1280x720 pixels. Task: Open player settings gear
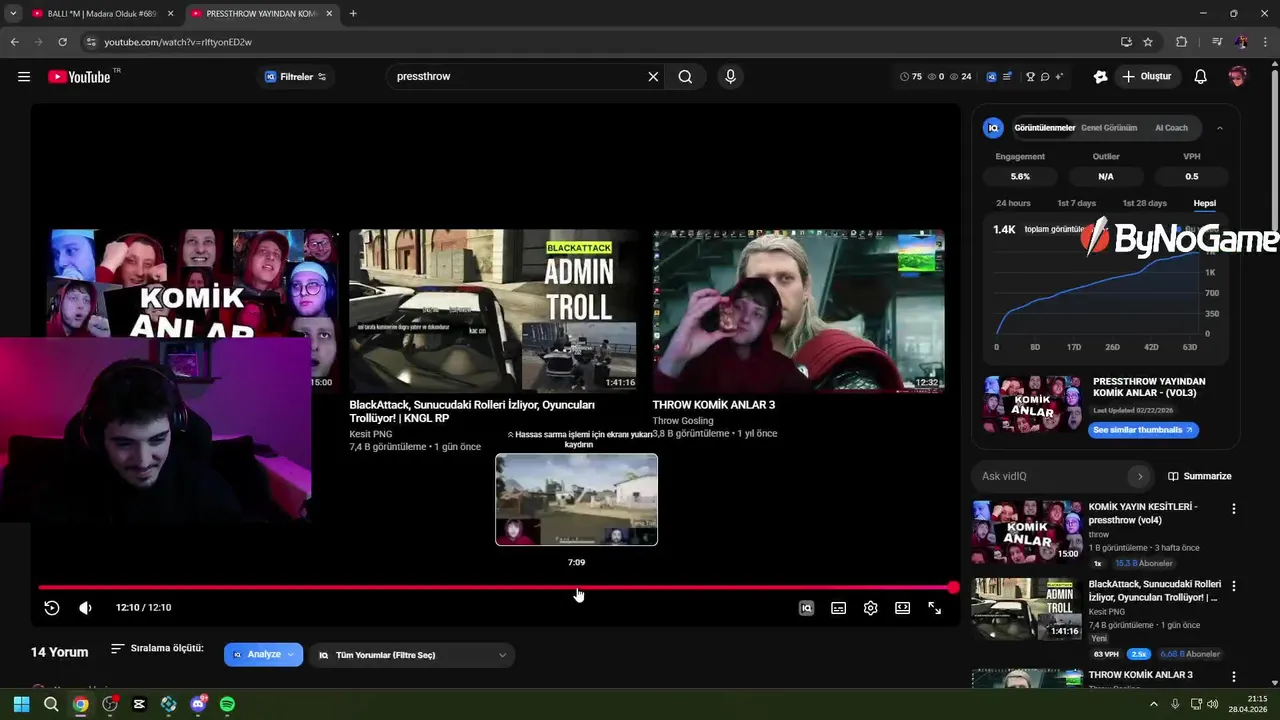click(871, 608)
